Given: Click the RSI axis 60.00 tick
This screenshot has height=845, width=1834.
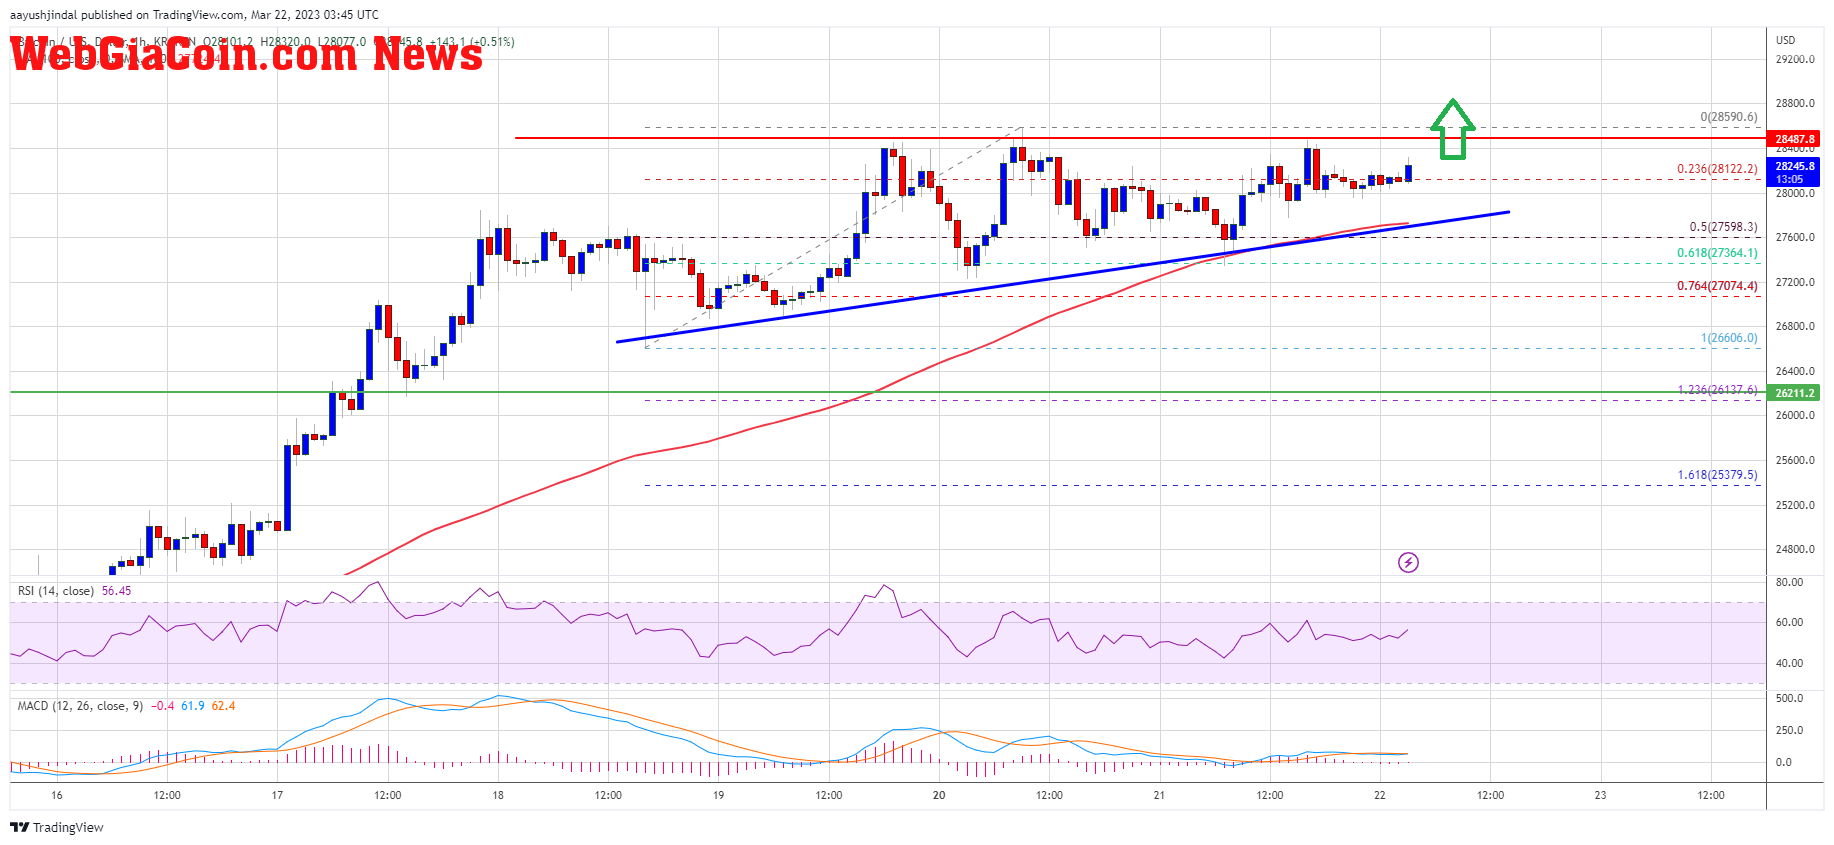Looking at the screenshot, I should click(1789, 622).
